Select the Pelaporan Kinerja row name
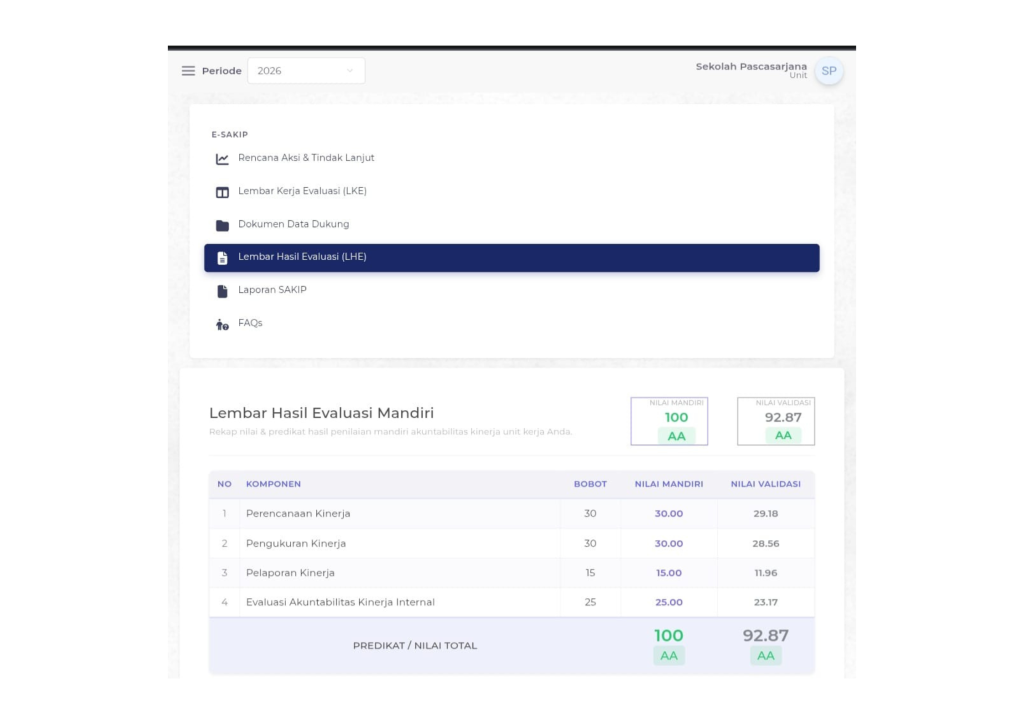 pos(290,573)
